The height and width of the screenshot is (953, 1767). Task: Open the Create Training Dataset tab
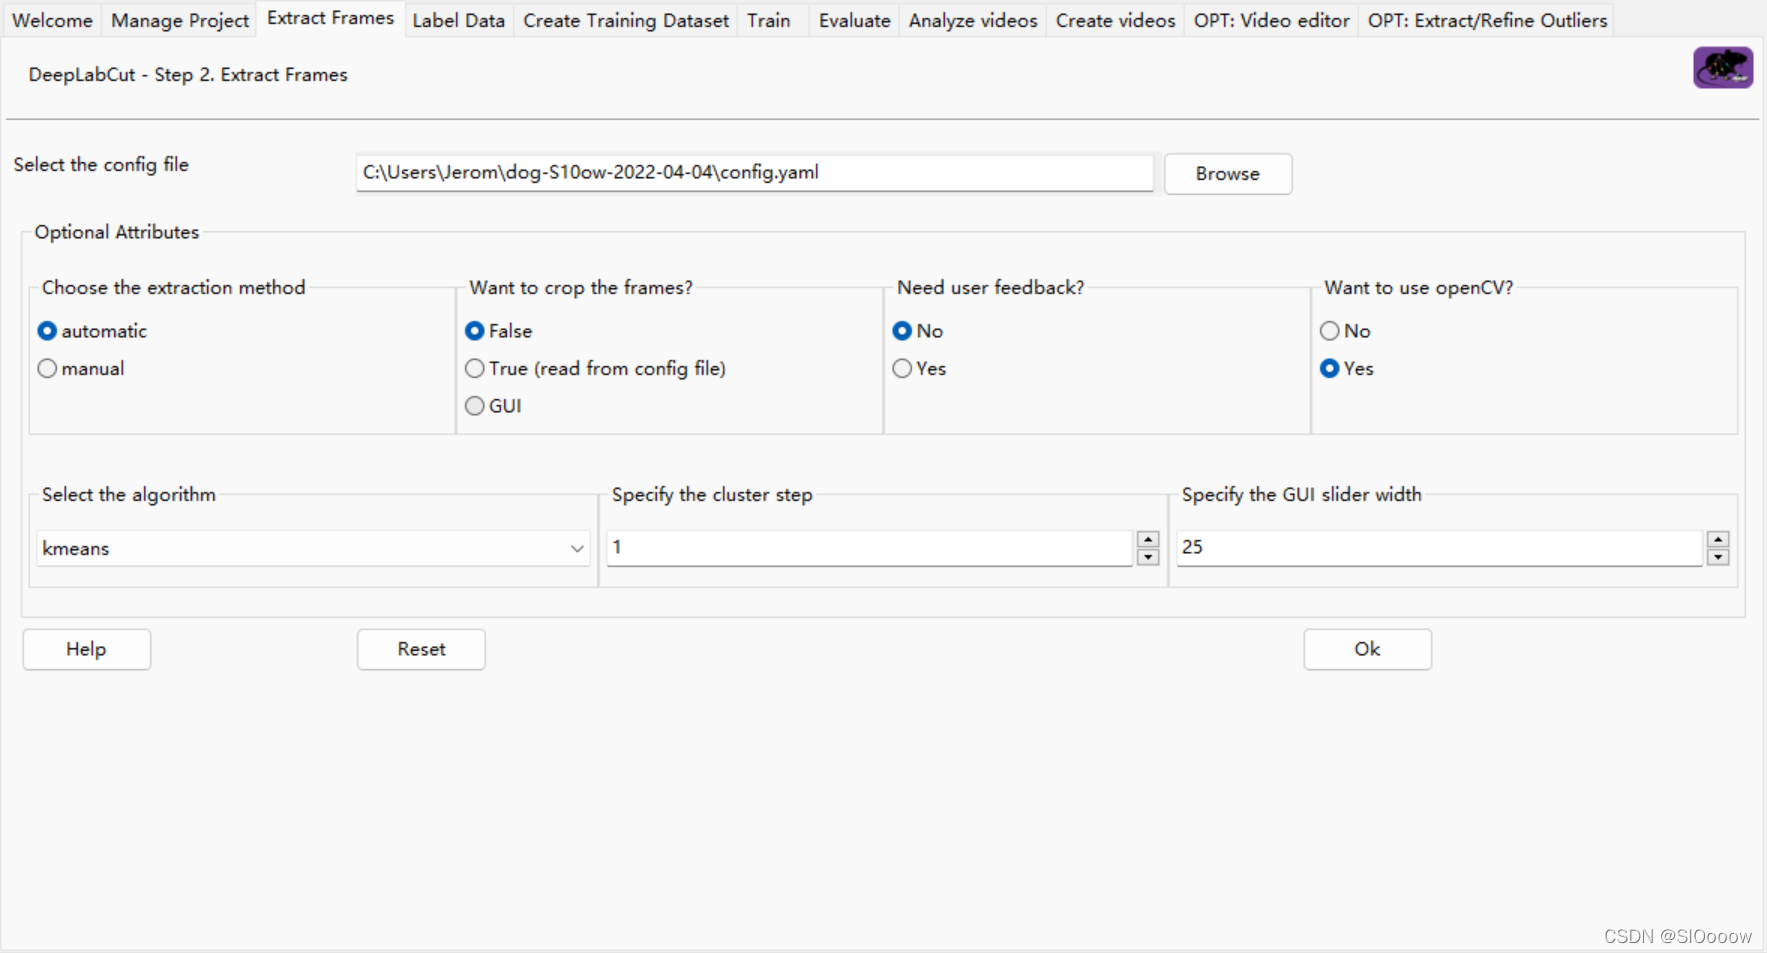(x=626, y=20)
